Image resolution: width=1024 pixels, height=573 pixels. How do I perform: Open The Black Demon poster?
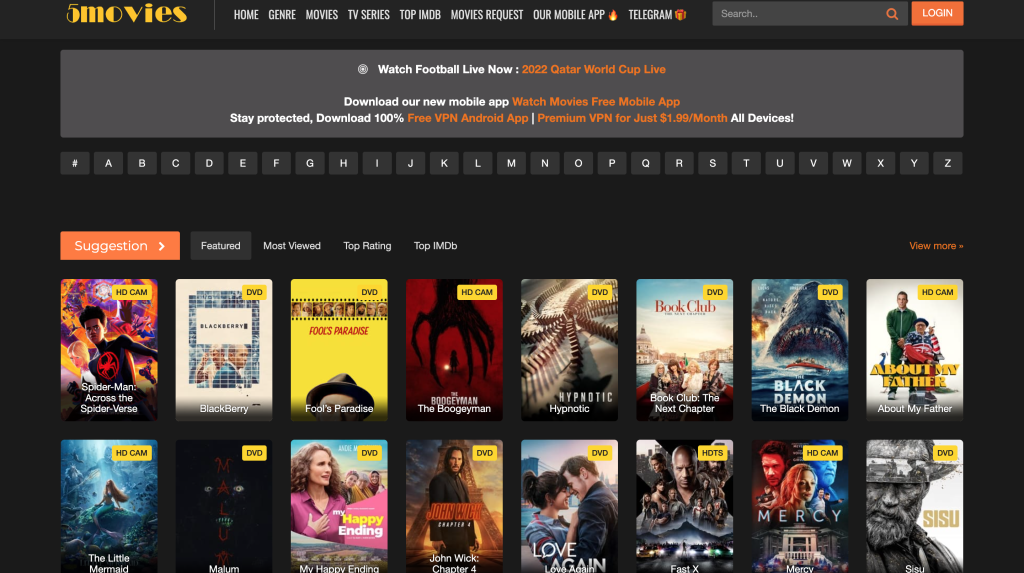click(x=800, y=350)
